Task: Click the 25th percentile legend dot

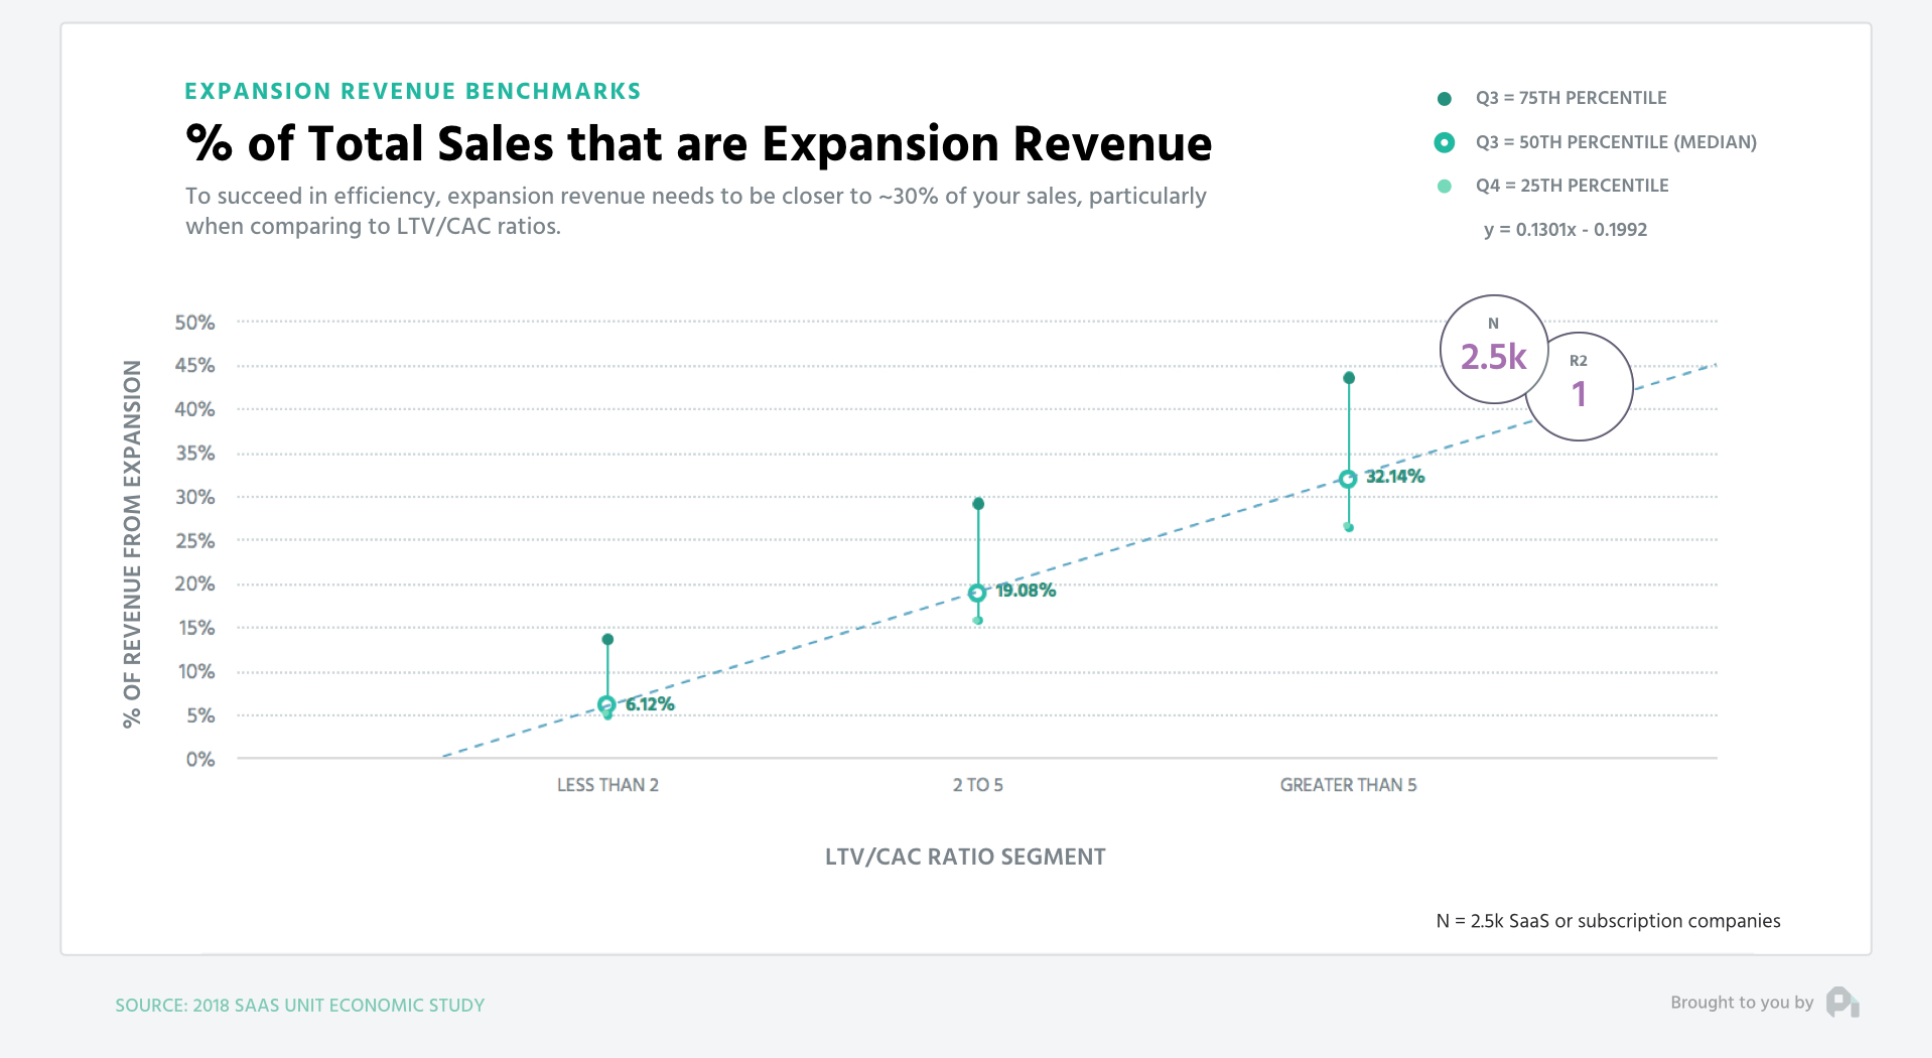Action: click(1444, 186)
